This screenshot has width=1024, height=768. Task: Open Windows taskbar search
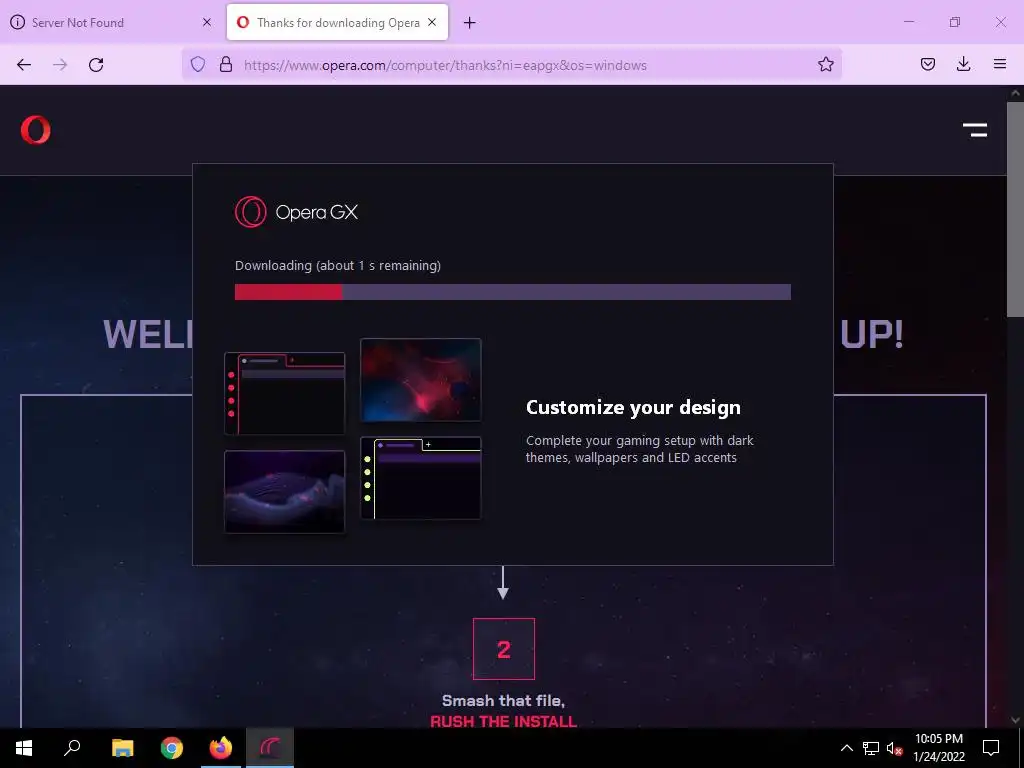coord(72,748)
